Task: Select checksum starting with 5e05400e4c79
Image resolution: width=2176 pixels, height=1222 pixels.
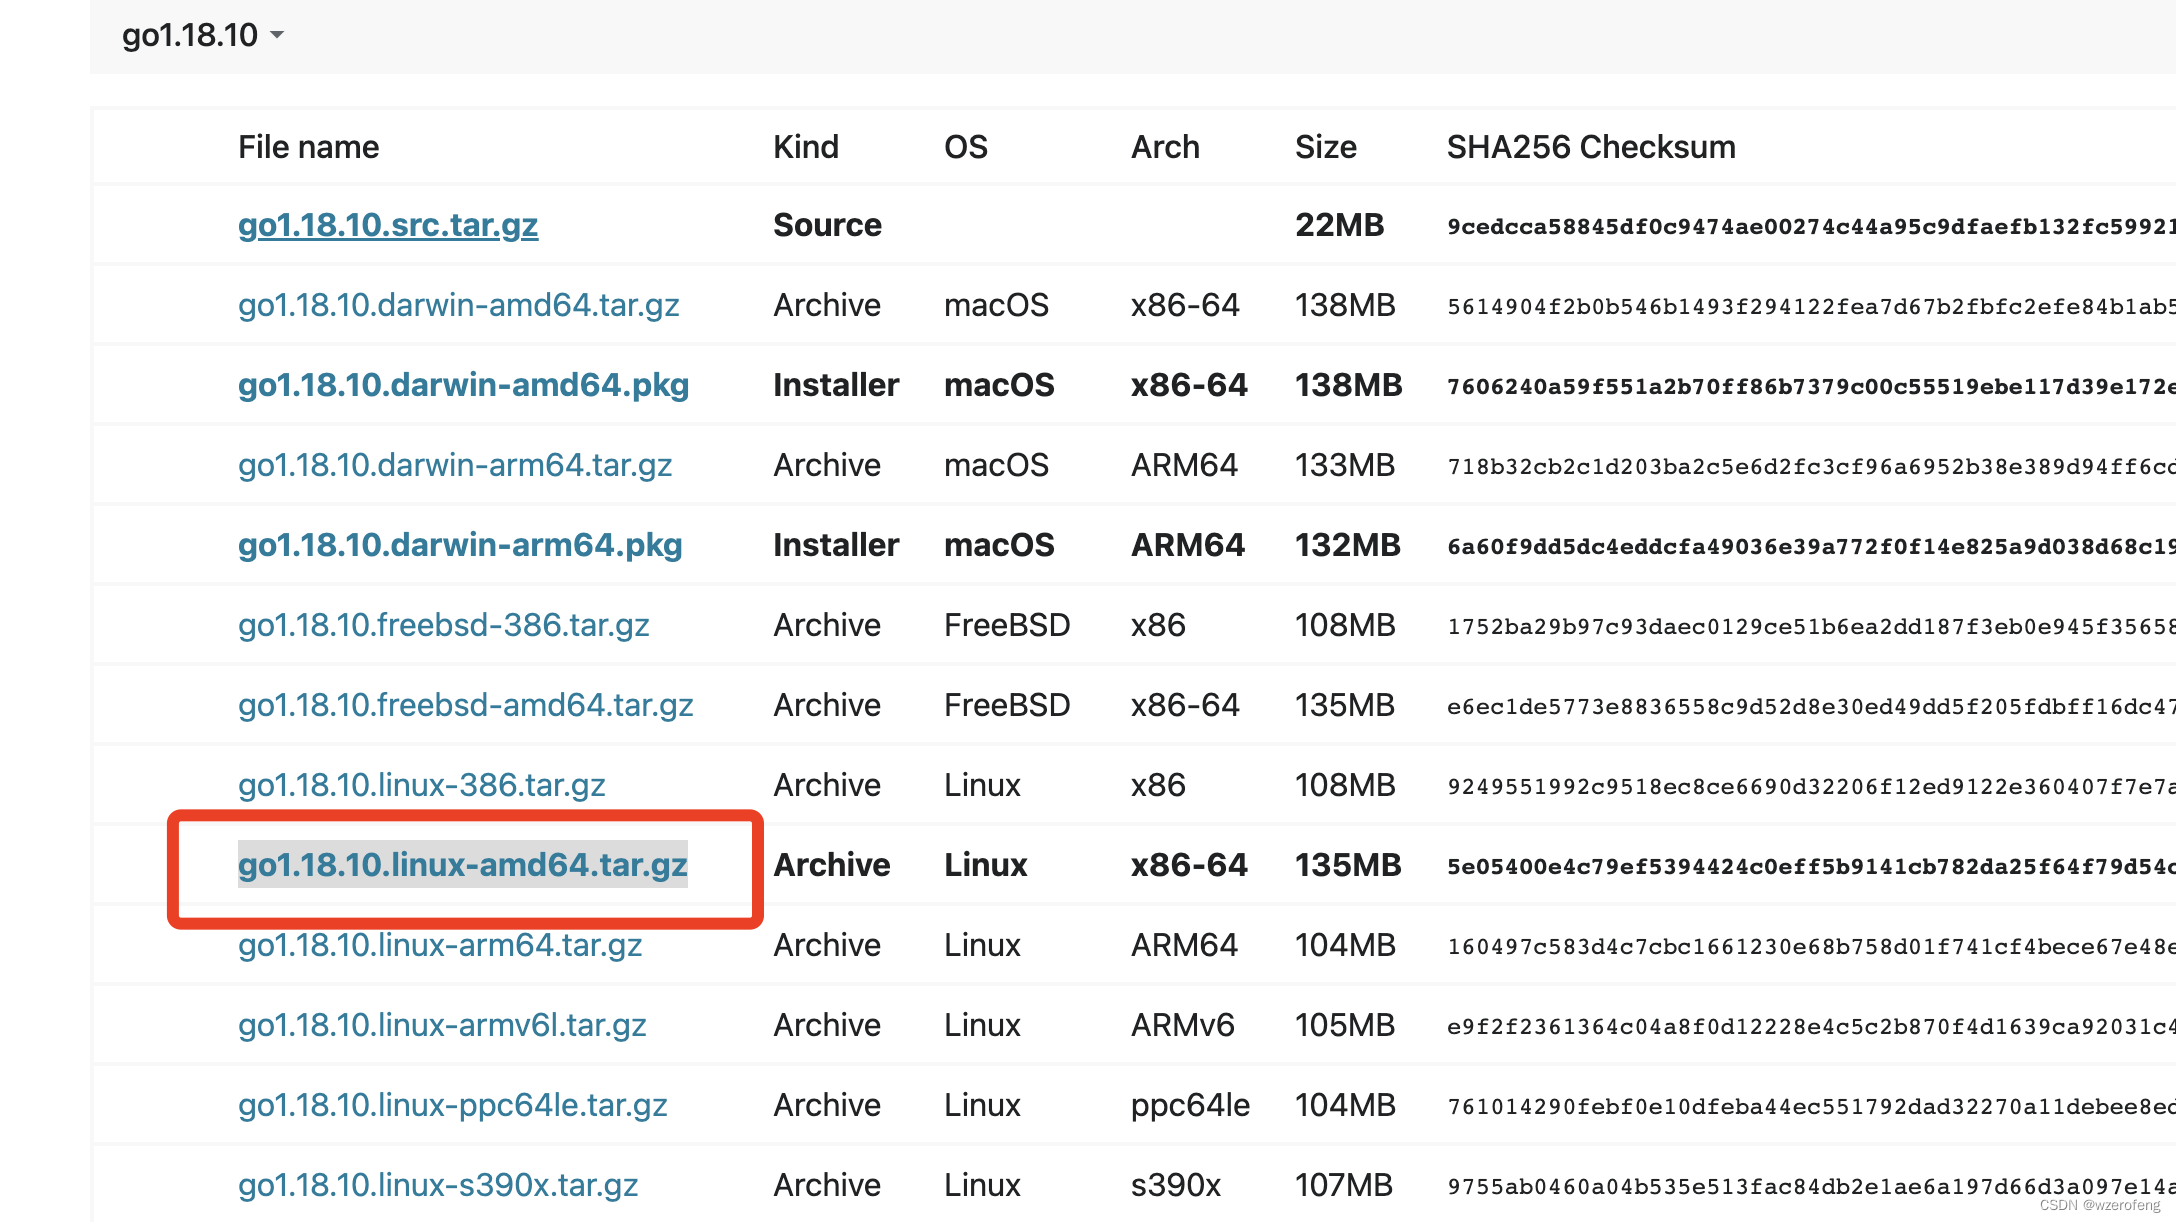Action: point(1811,866)
